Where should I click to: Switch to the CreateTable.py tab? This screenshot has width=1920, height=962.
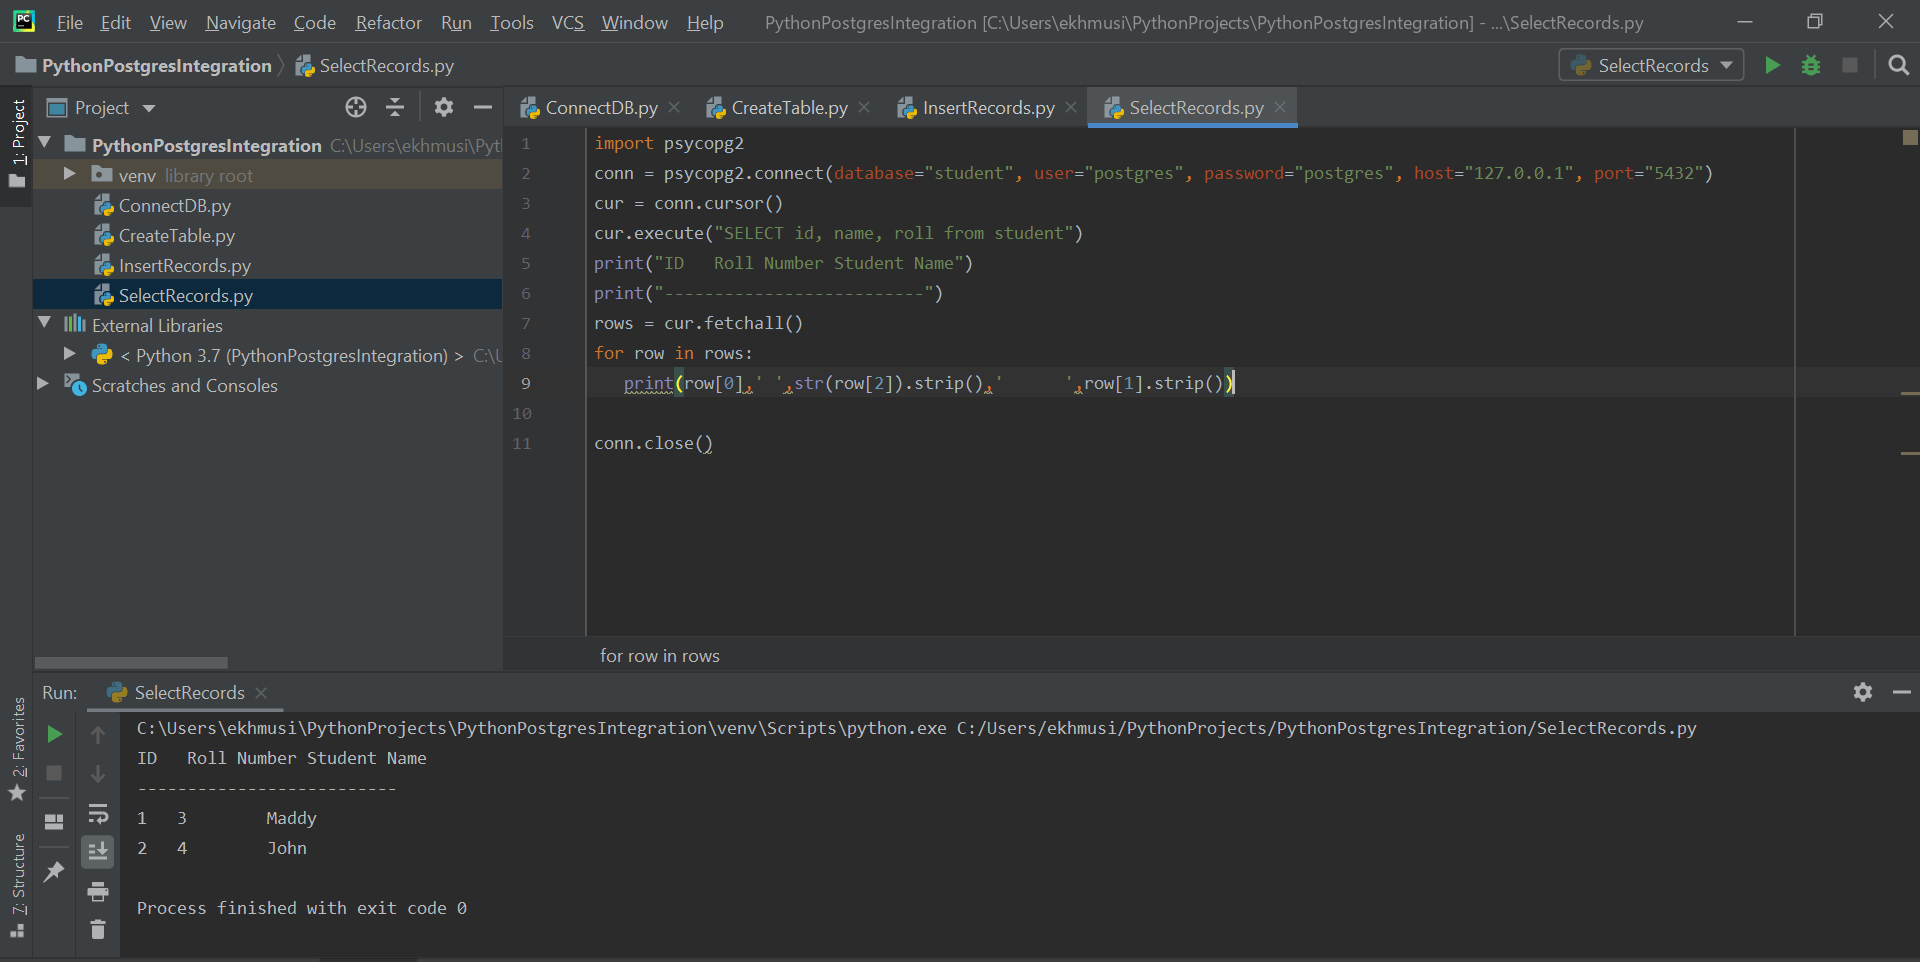coord(788,107)
